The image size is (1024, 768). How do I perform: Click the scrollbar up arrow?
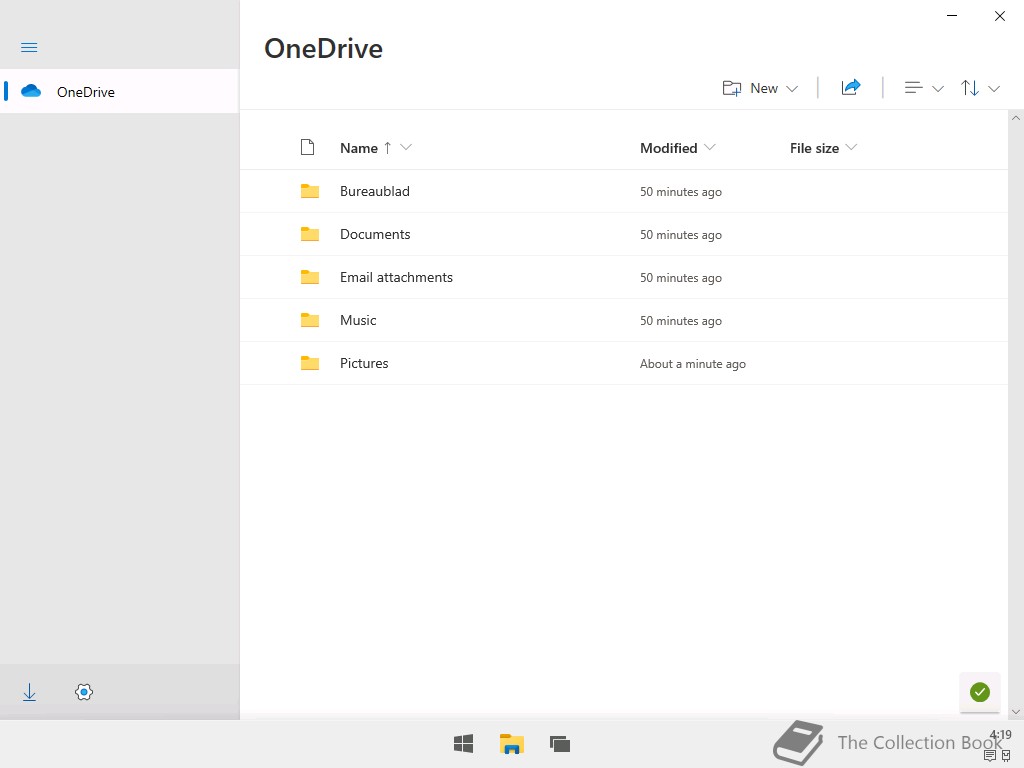click(1016, 118)
